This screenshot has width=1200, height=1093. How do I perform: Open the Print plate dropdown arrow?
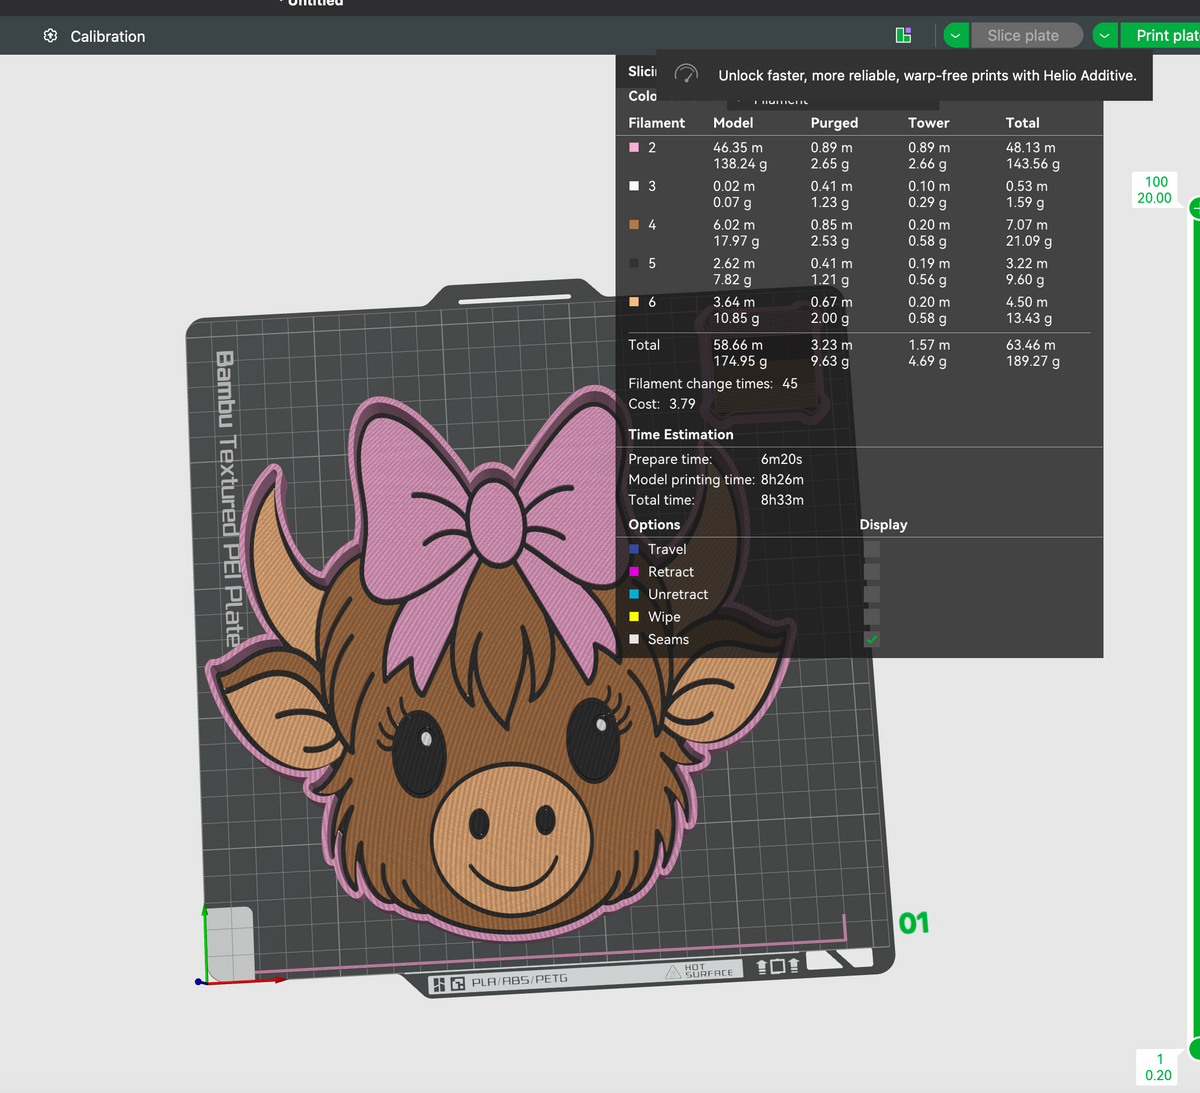1105,36
